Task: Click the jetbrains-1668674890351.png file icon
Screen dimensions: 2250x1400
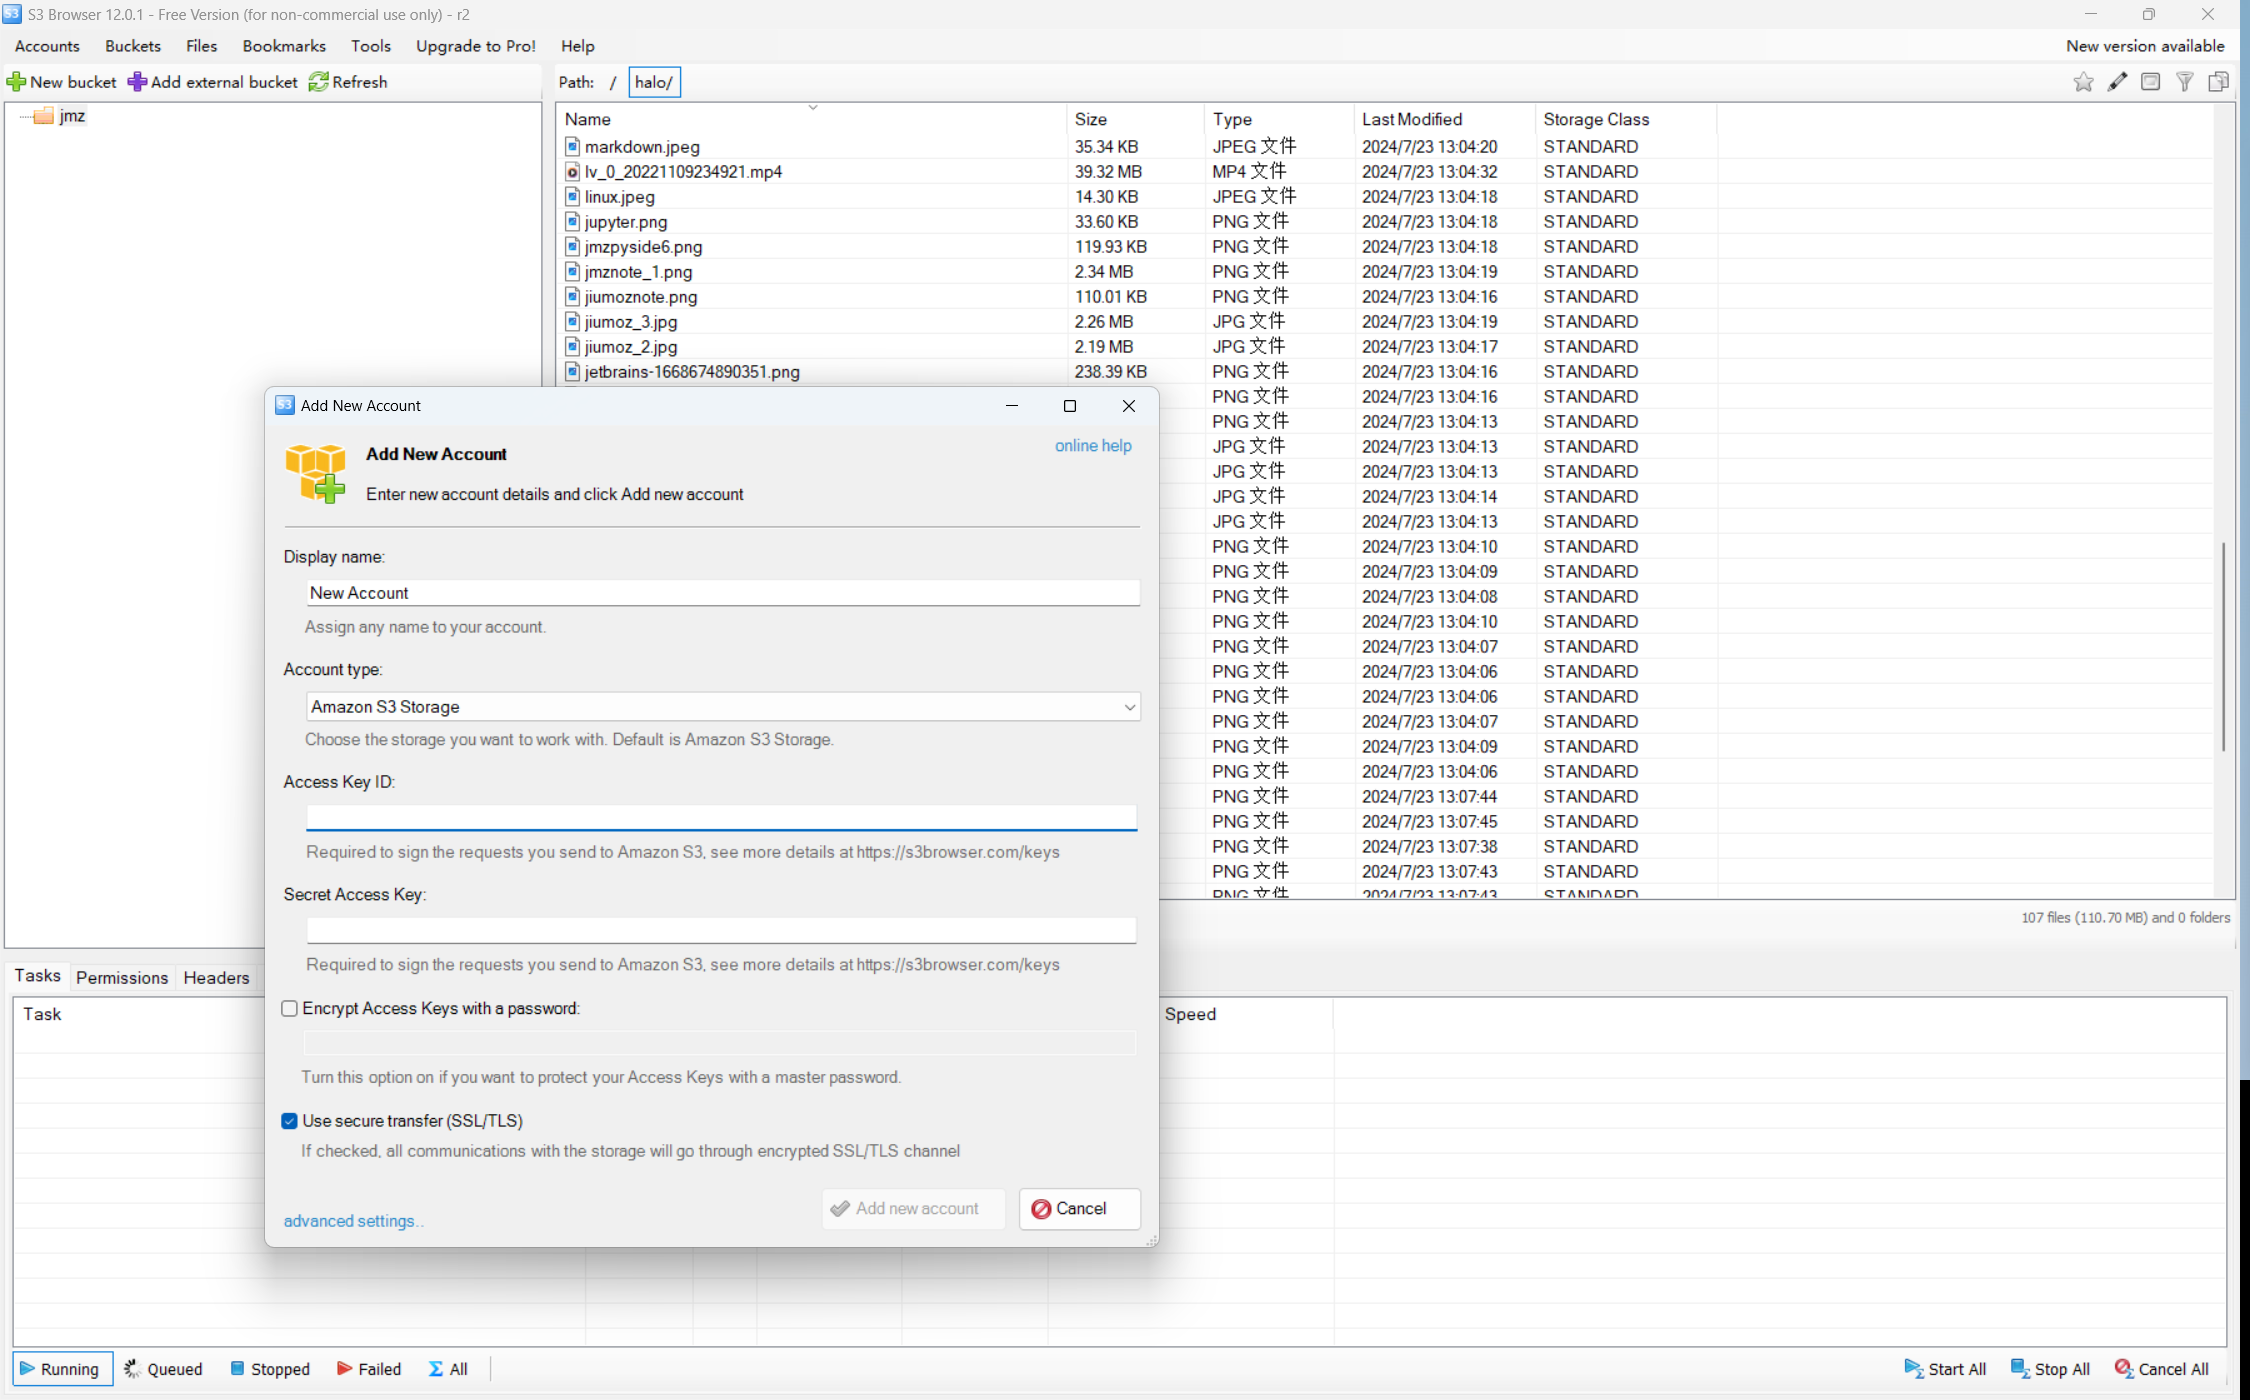Action: pyautogui.click(x=572, y=371)
